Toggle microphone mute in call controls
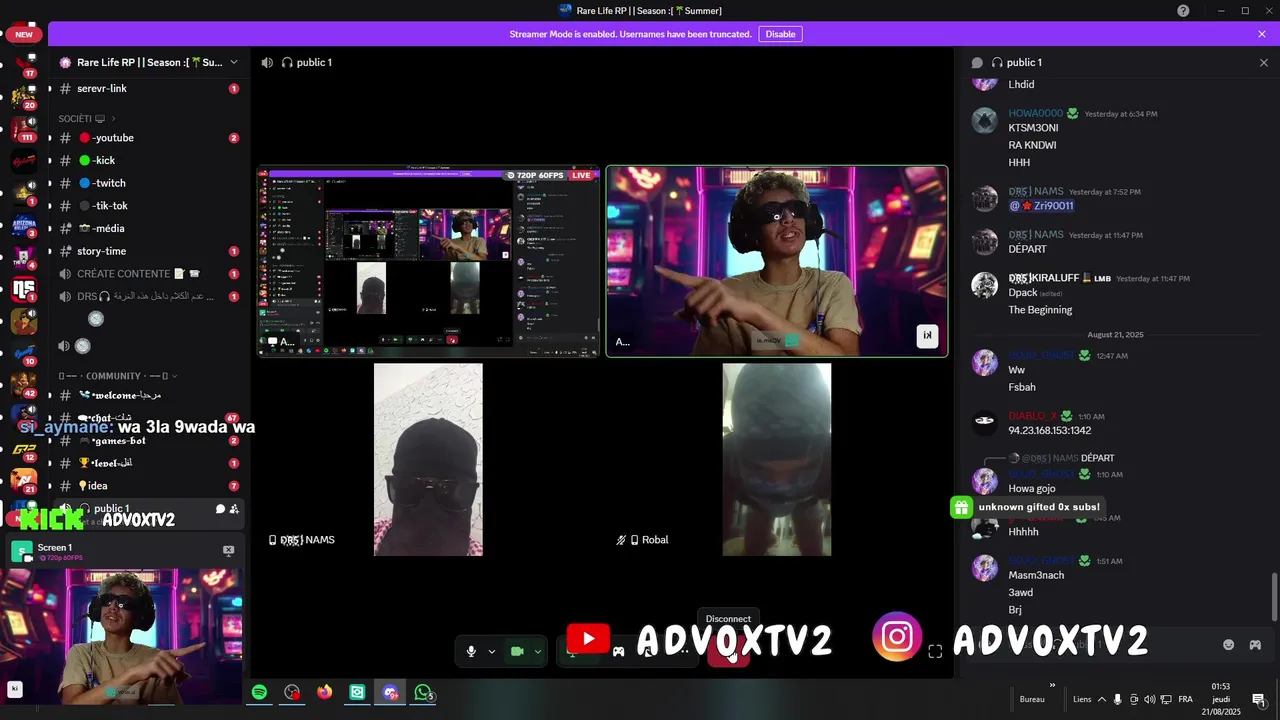The height and width of the screenshot is (720, 1280). (x=471, y=651)
